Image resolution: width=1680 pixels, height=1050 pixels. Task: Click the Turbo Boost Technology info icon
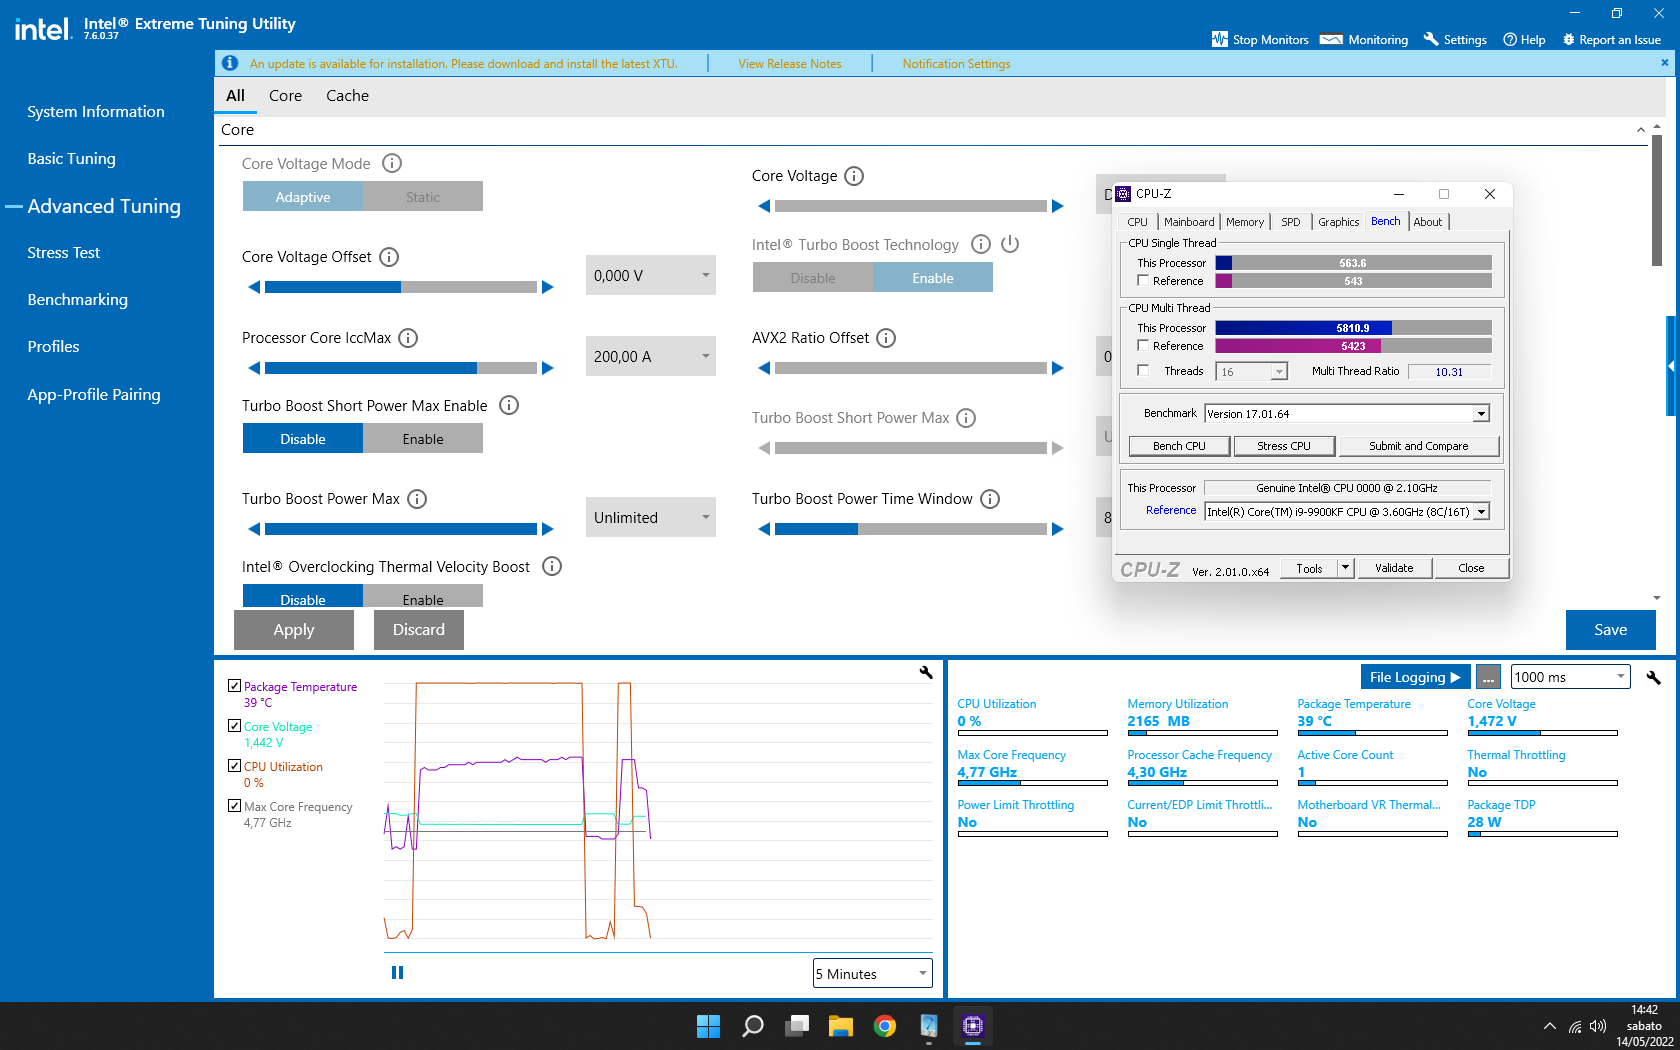tap(981, 244)
